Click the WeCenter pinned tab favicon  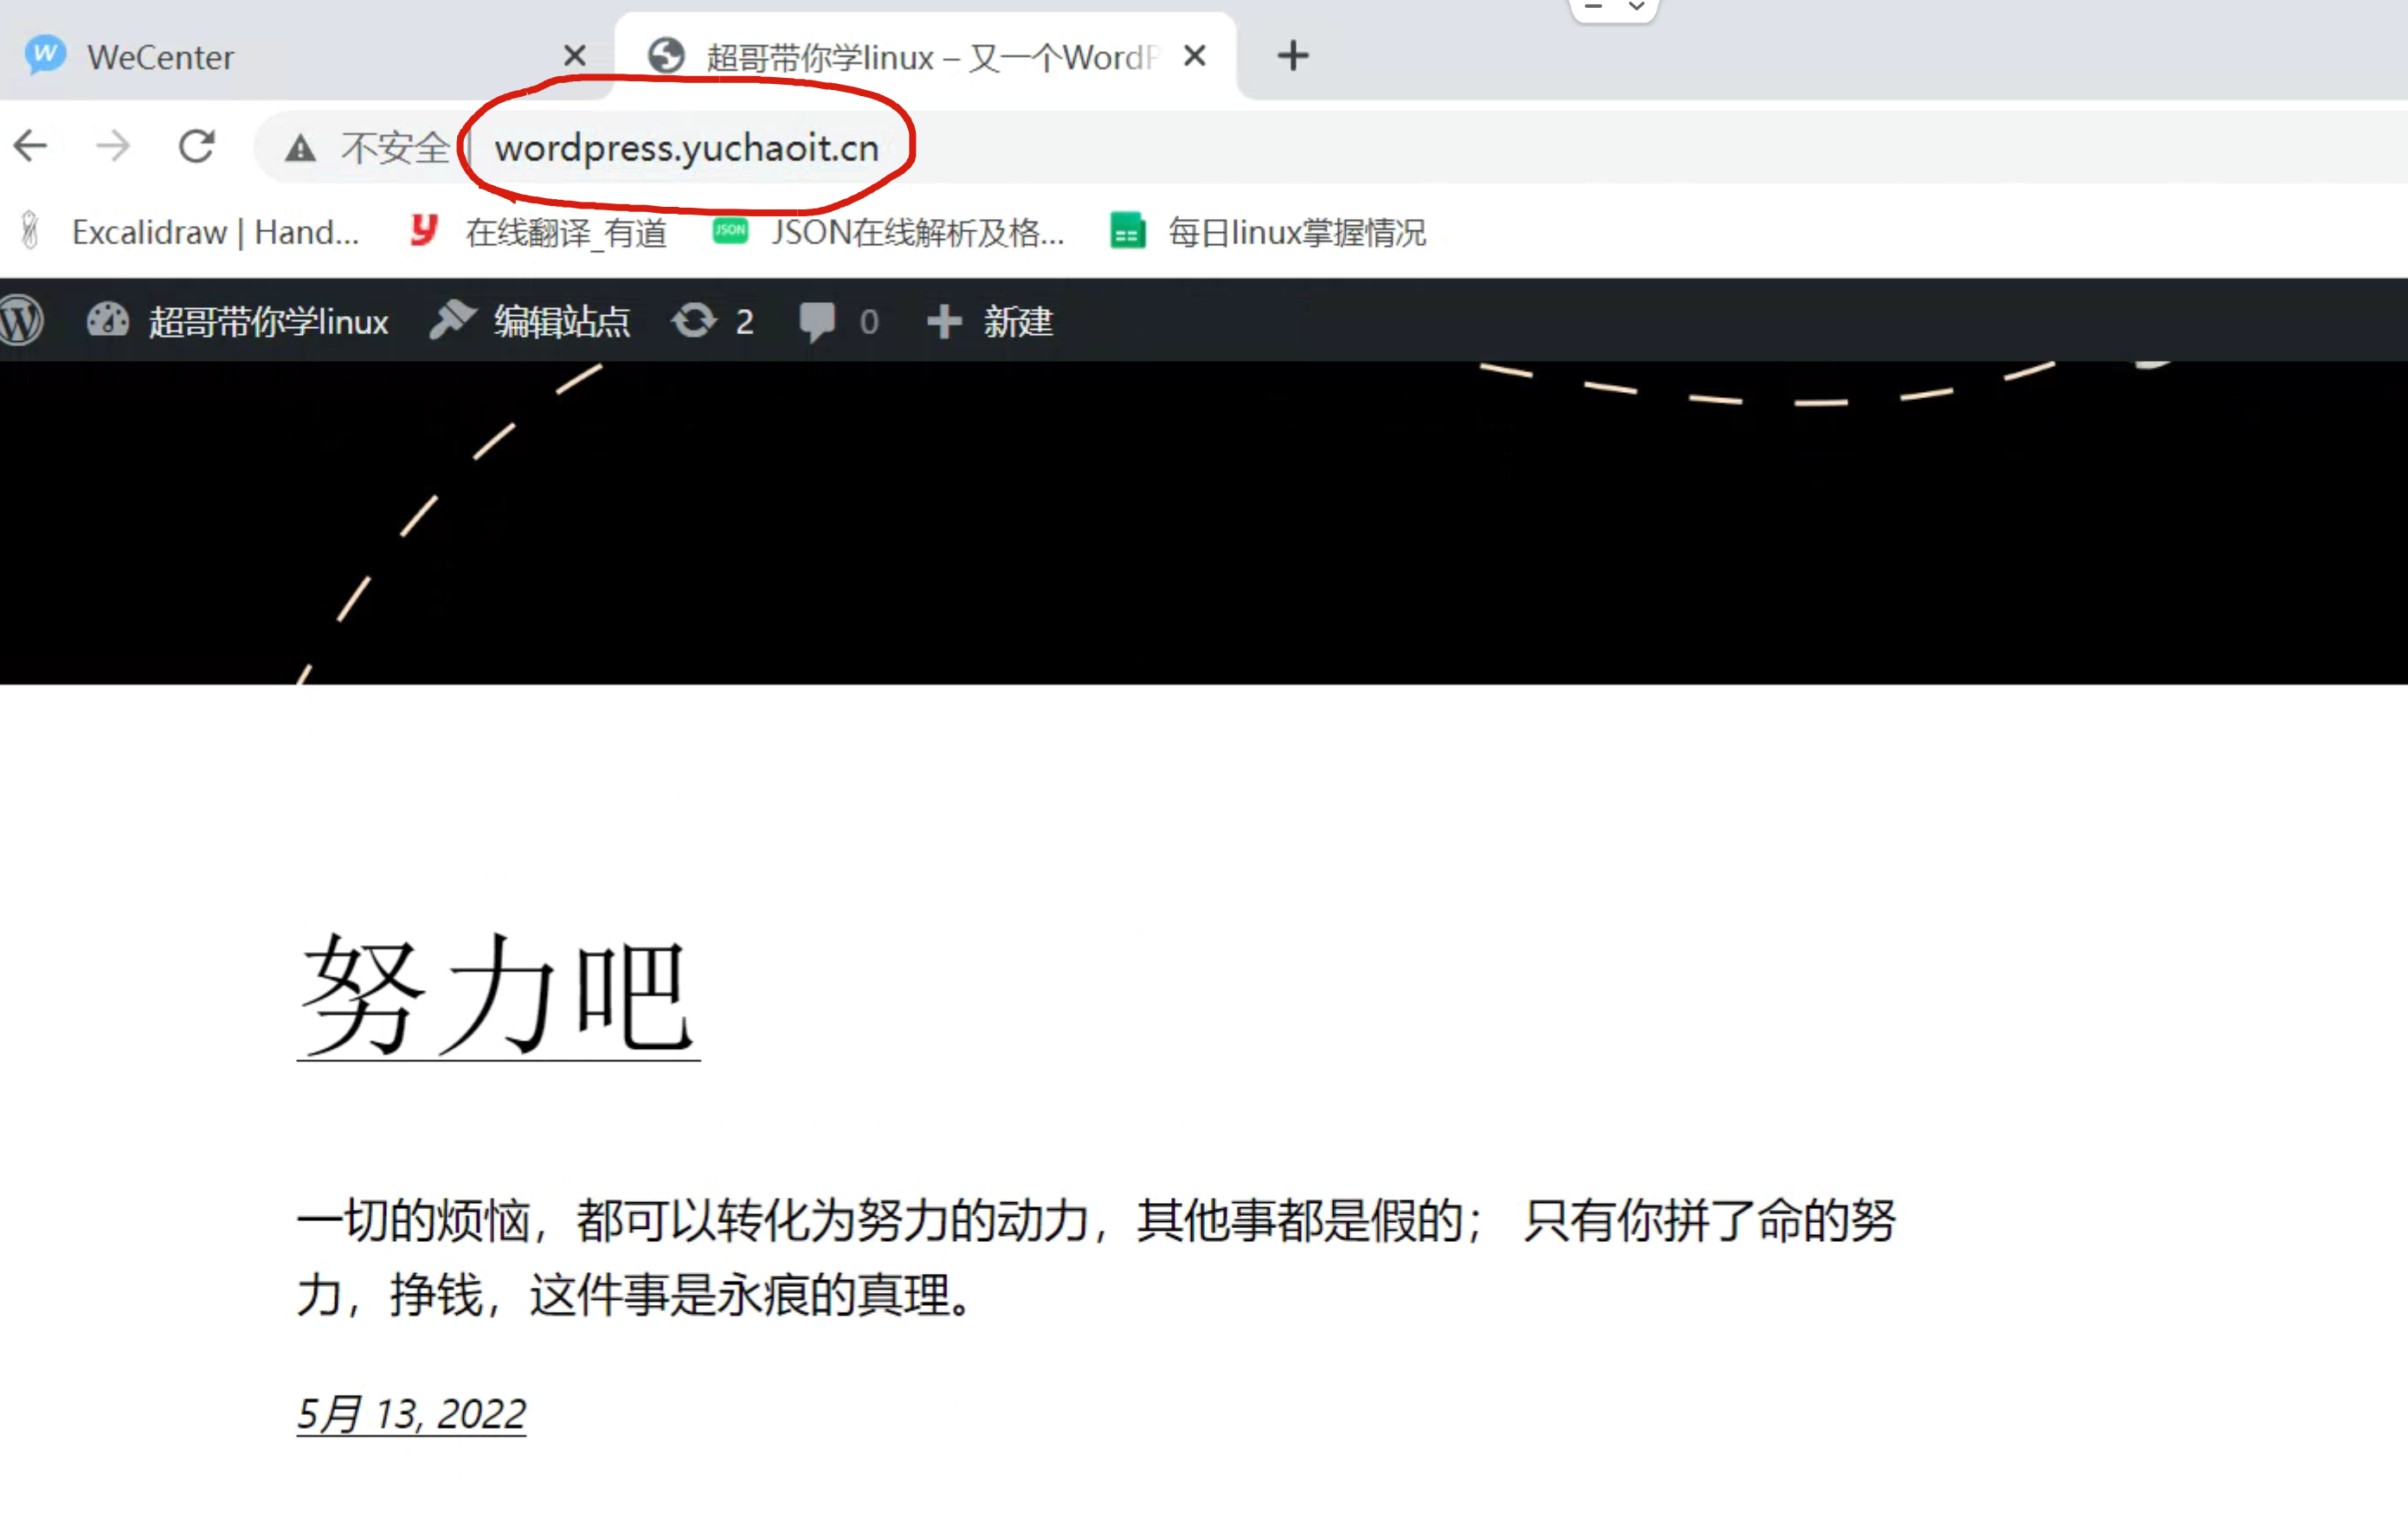coord(45,55)
